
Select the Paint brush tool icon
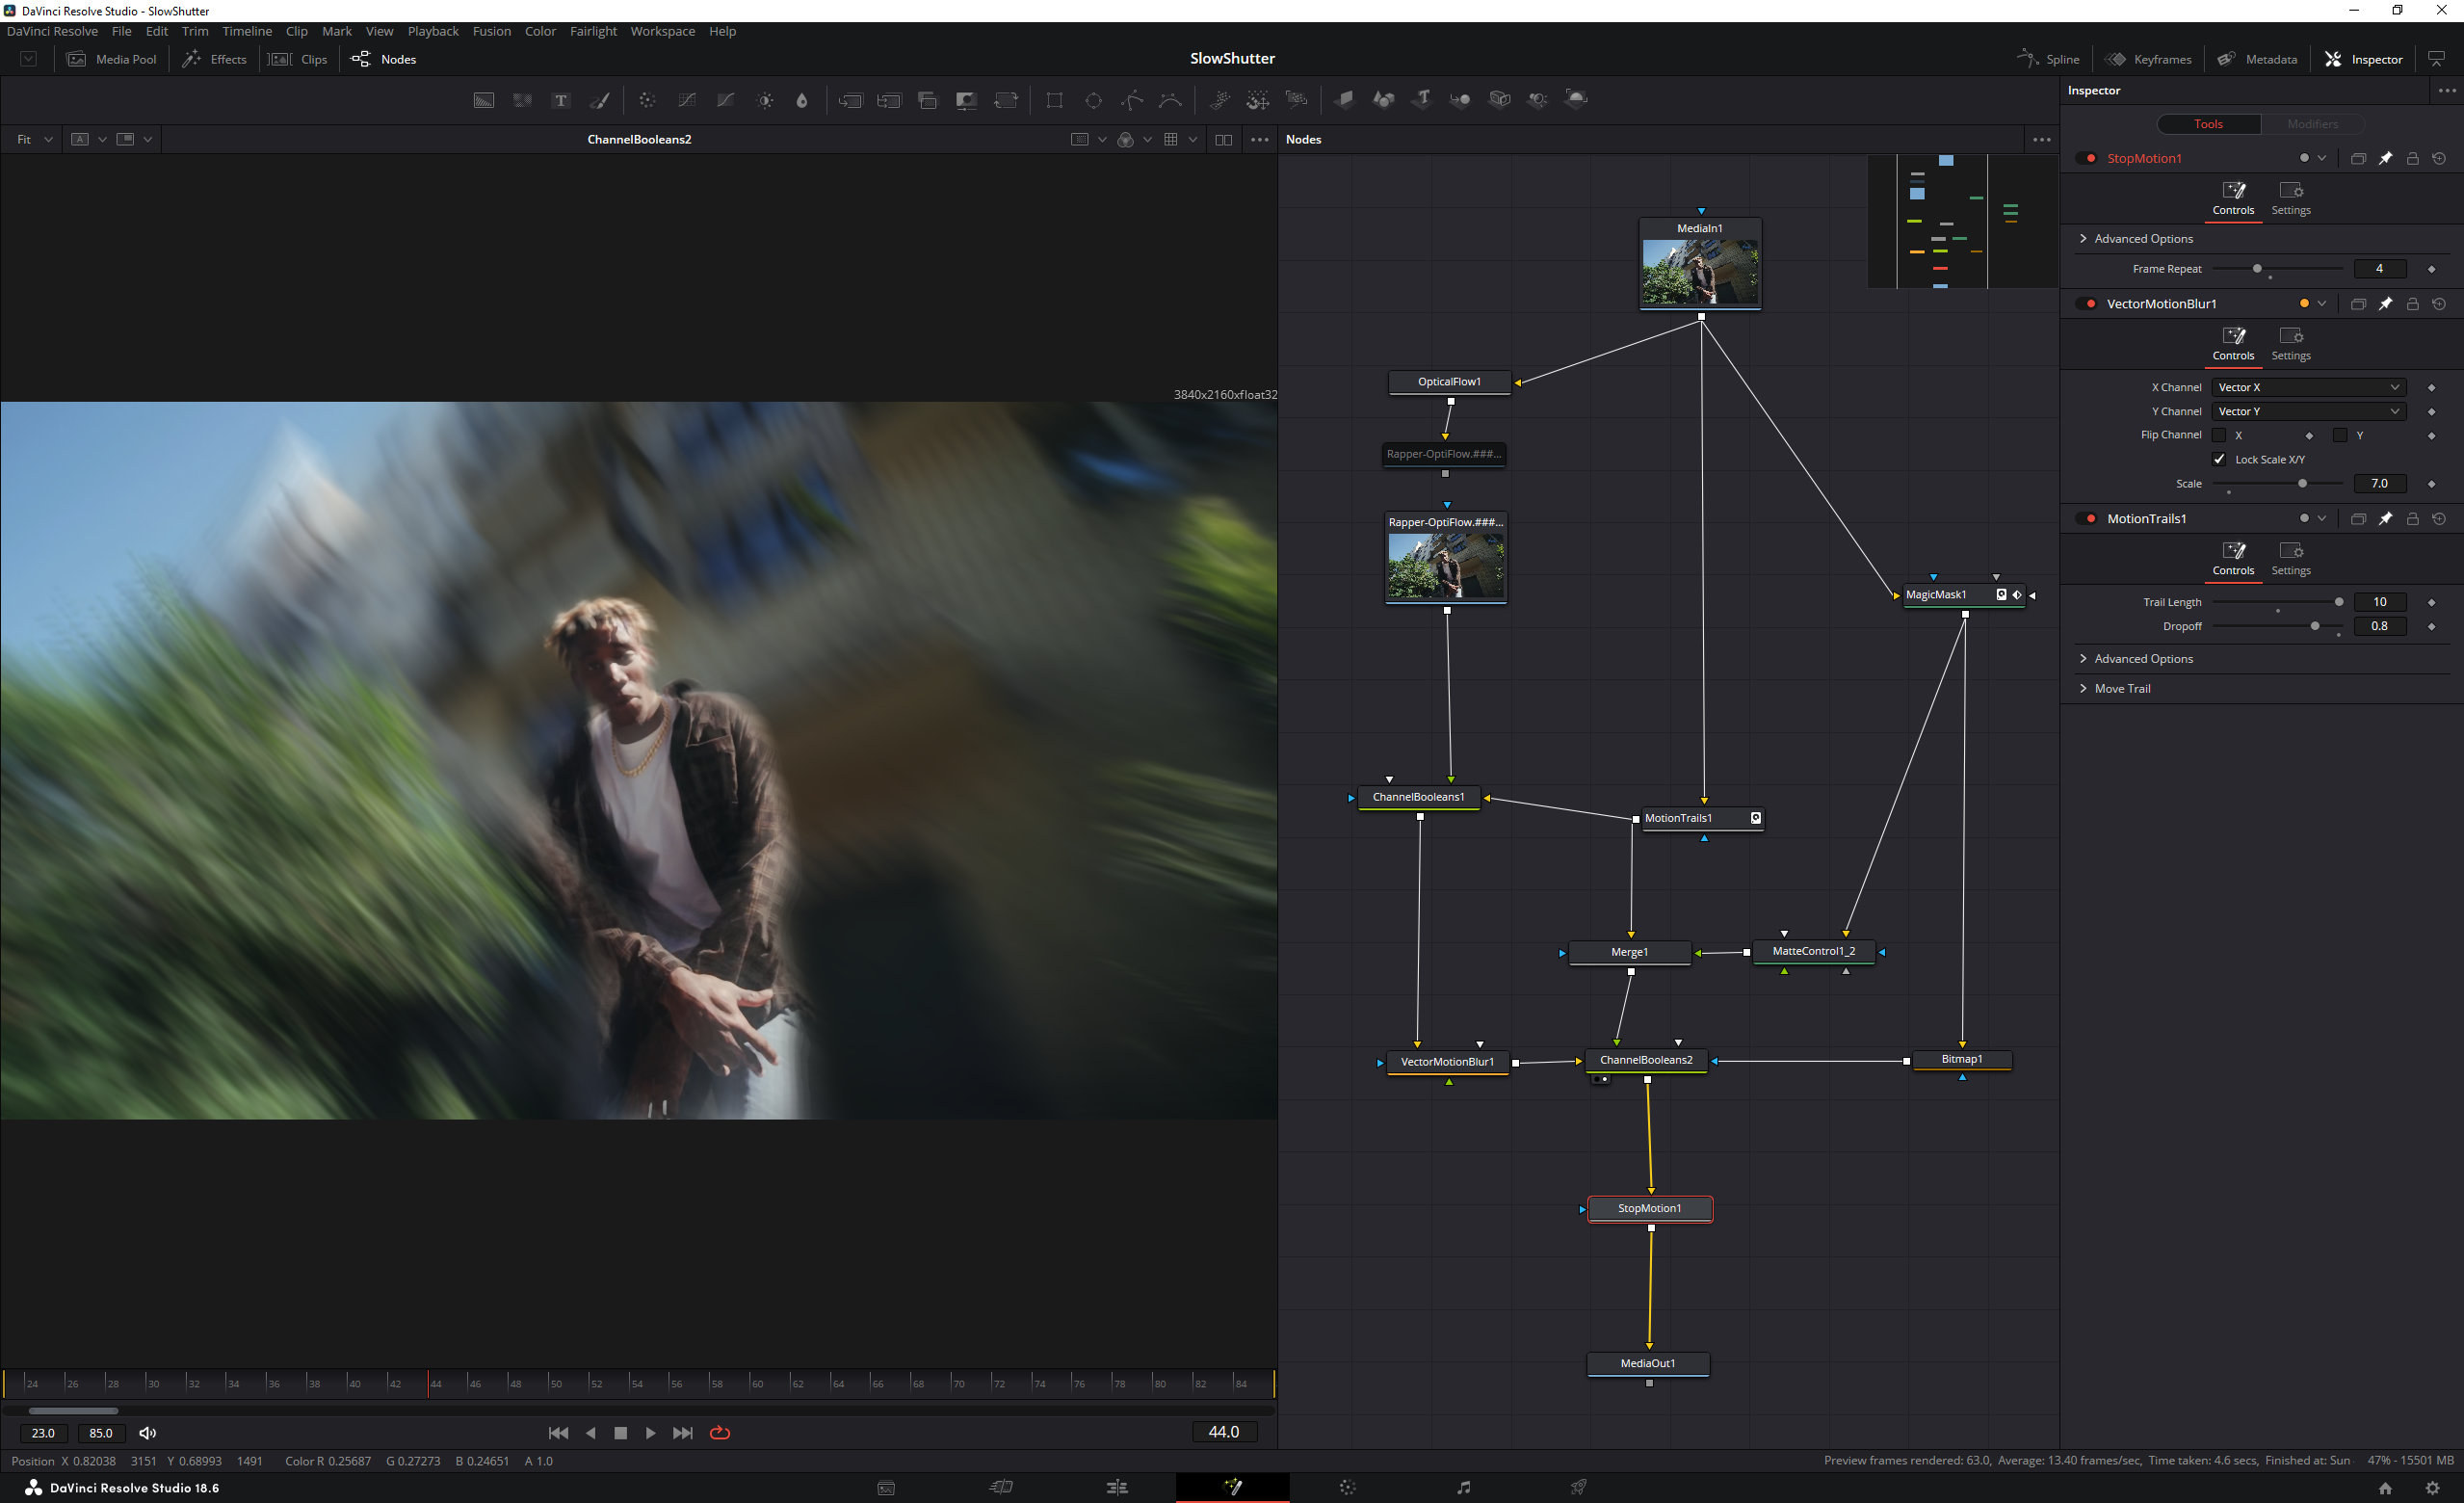[600, 100]
